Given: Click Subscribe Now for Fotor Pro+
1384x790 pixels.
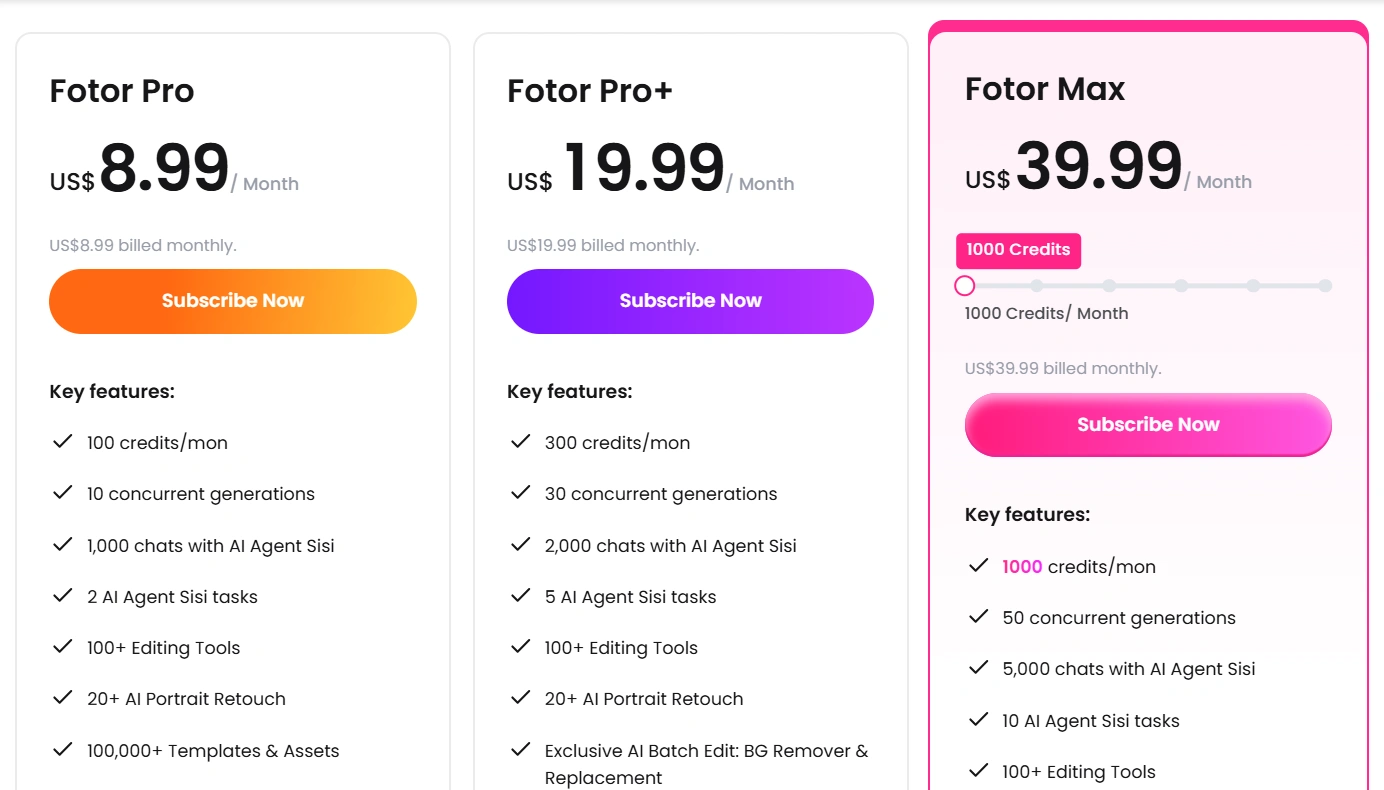Looking at the screenshot, I should pos(690,301).
